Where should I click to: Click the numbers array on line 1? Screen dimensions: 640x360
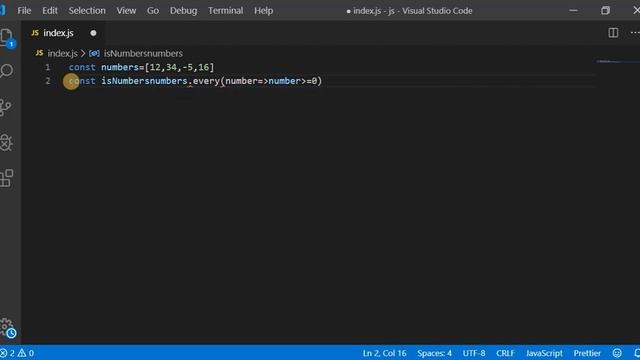pyautogui.click(x=179, y=67)
